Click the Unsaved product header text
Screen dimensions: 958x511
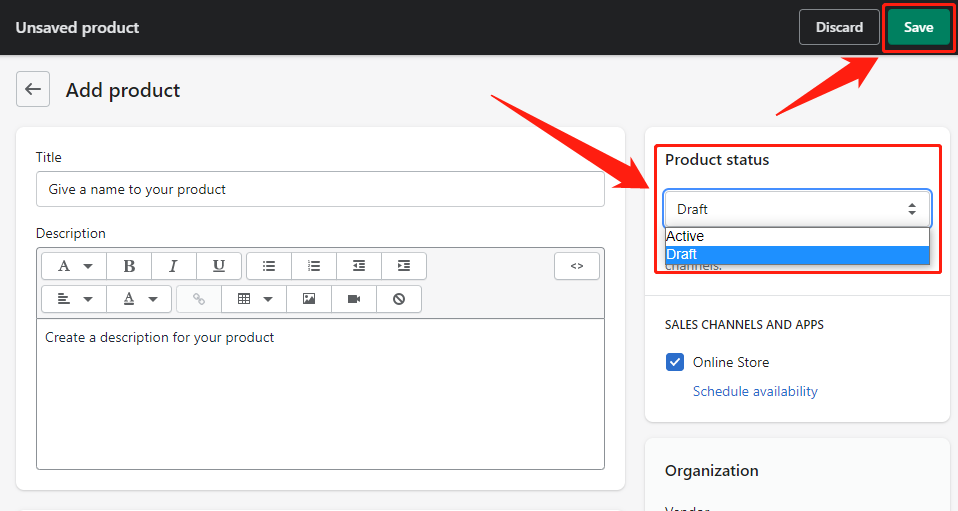(77, 28)
